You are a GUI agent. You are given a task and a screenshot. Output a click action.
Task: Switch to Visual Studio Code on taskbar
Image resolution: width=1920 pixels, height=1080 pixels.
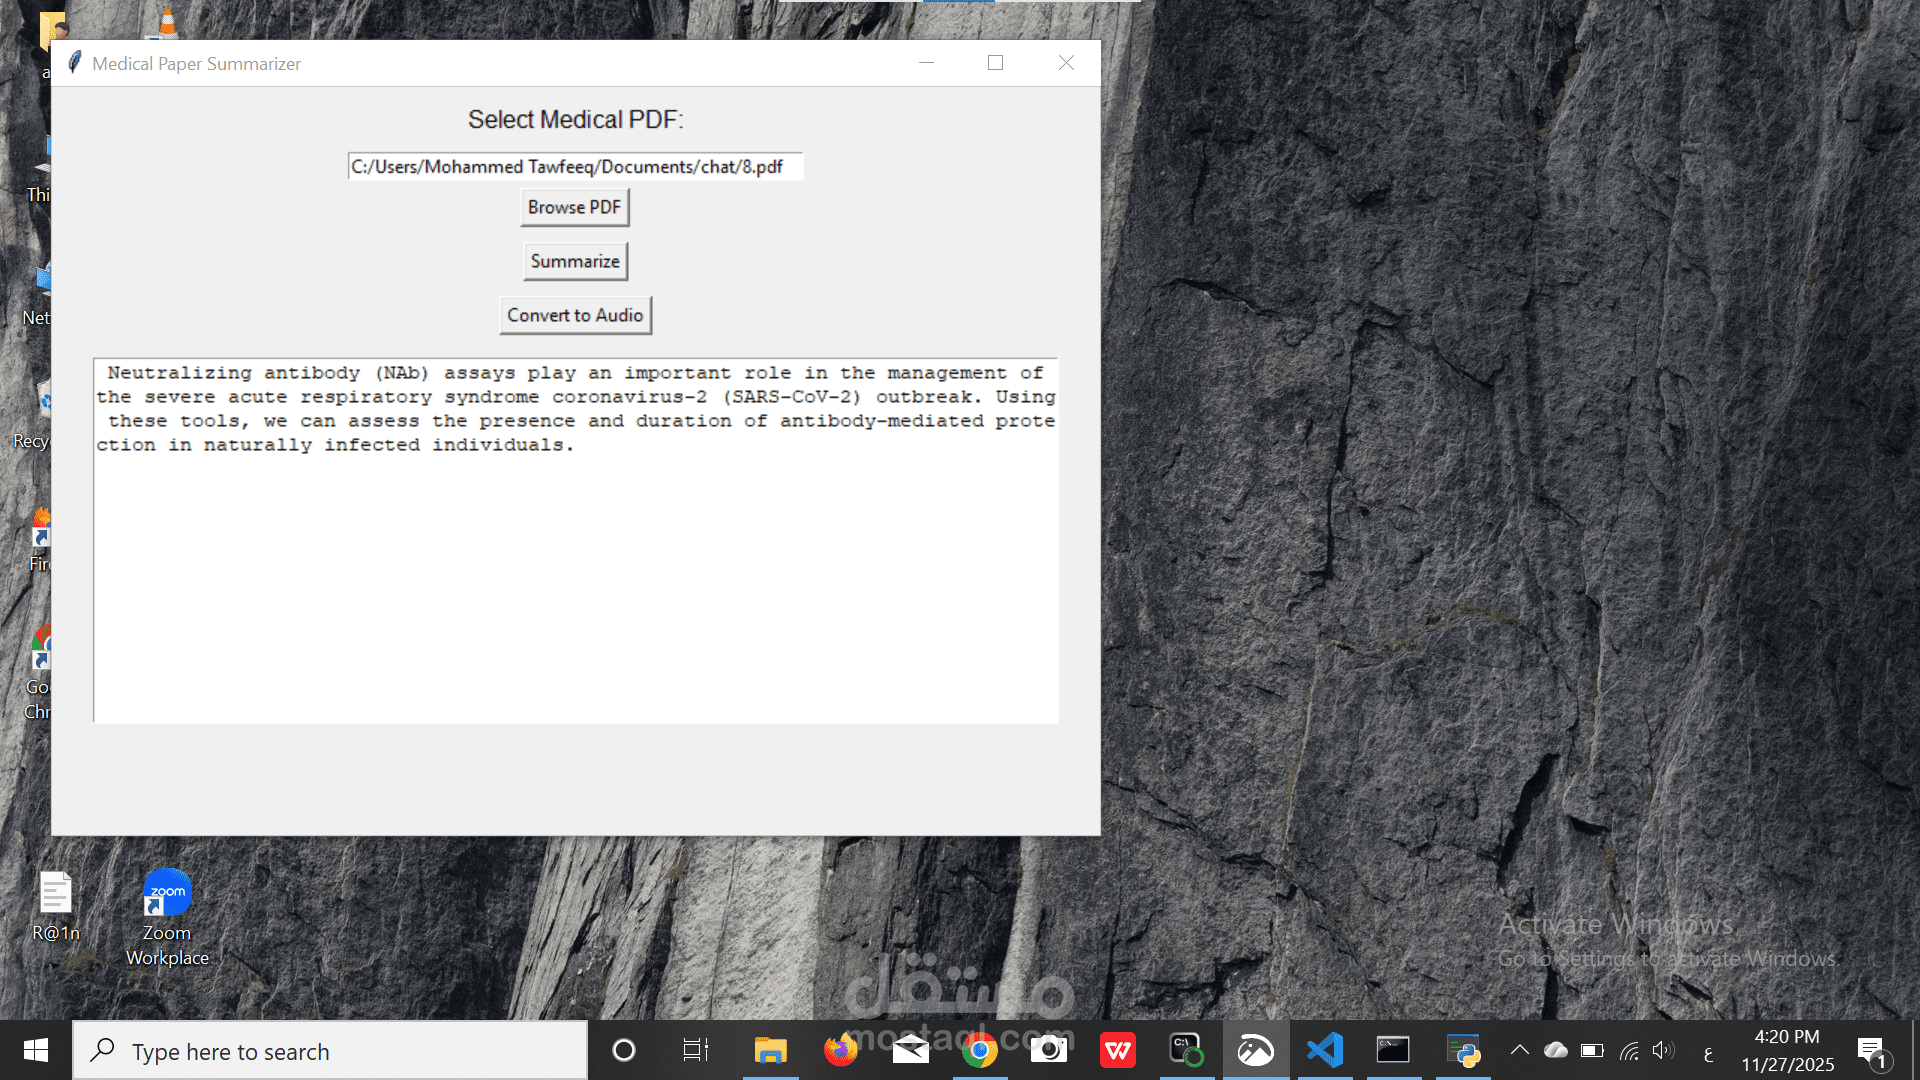click(x=1325, y=1050)
